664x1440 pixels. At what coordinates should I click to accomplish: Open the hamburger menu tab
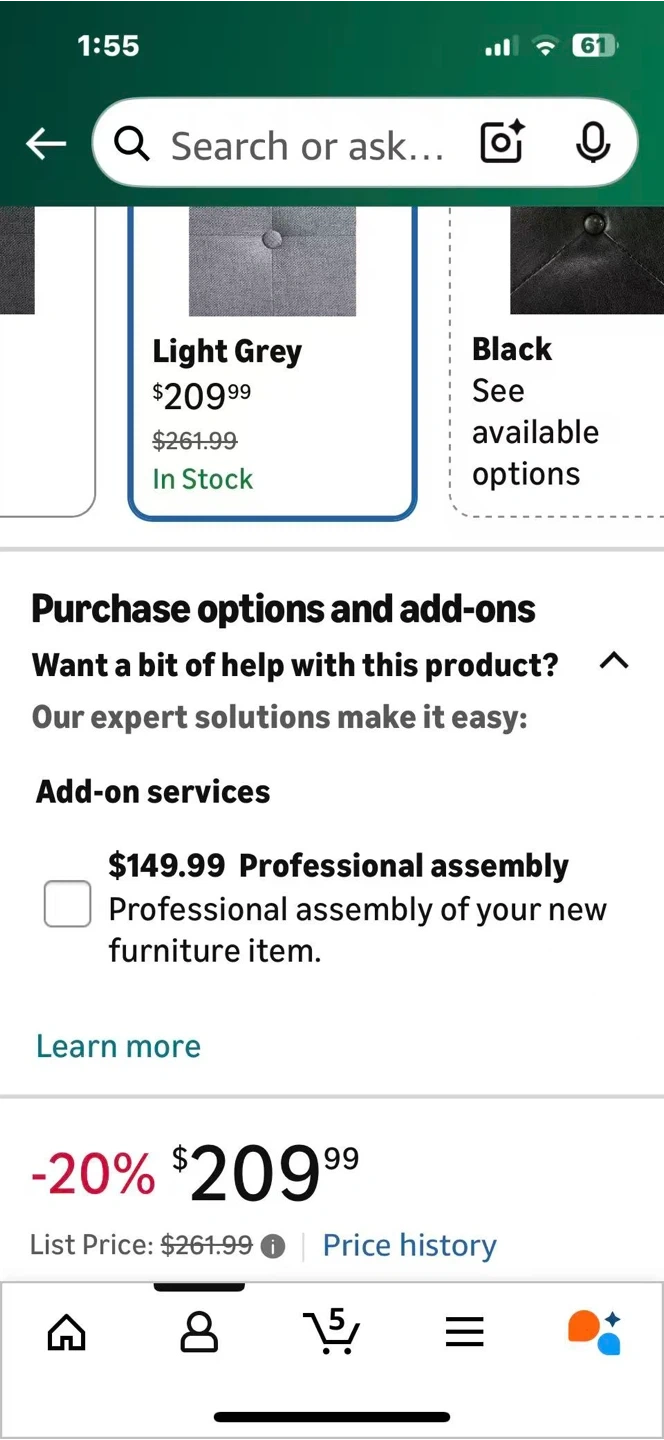[464, 1331]
